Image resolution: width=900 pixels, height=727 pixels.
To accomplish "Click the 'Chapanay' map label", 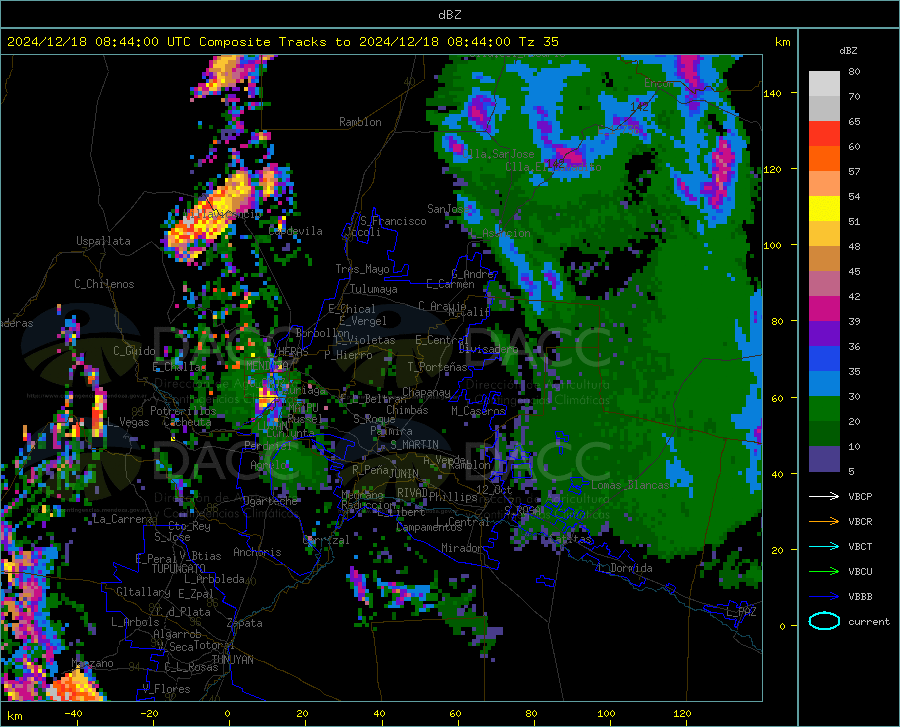I will click(x=426, y=392).
